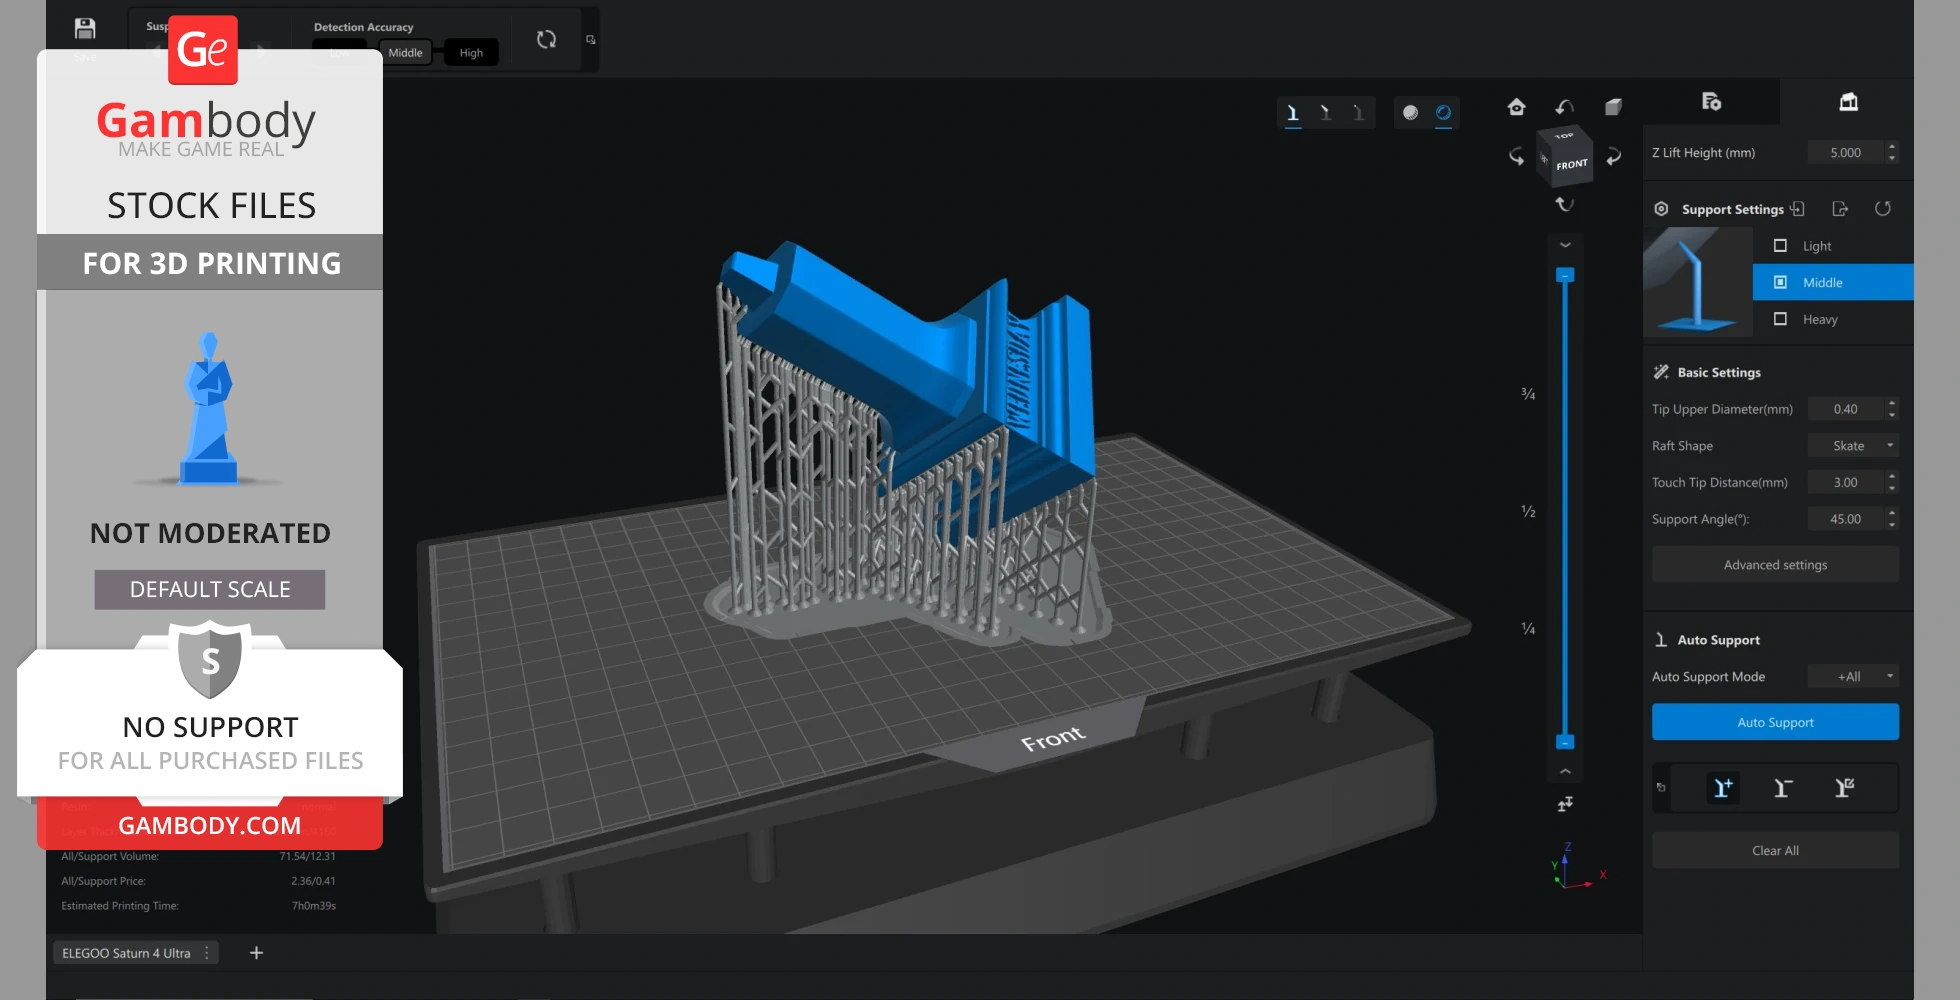This screenshot has height=1000, width=1960.
Task: Open the Raft Shape dropdown
Action: [x=1853, y=446]
